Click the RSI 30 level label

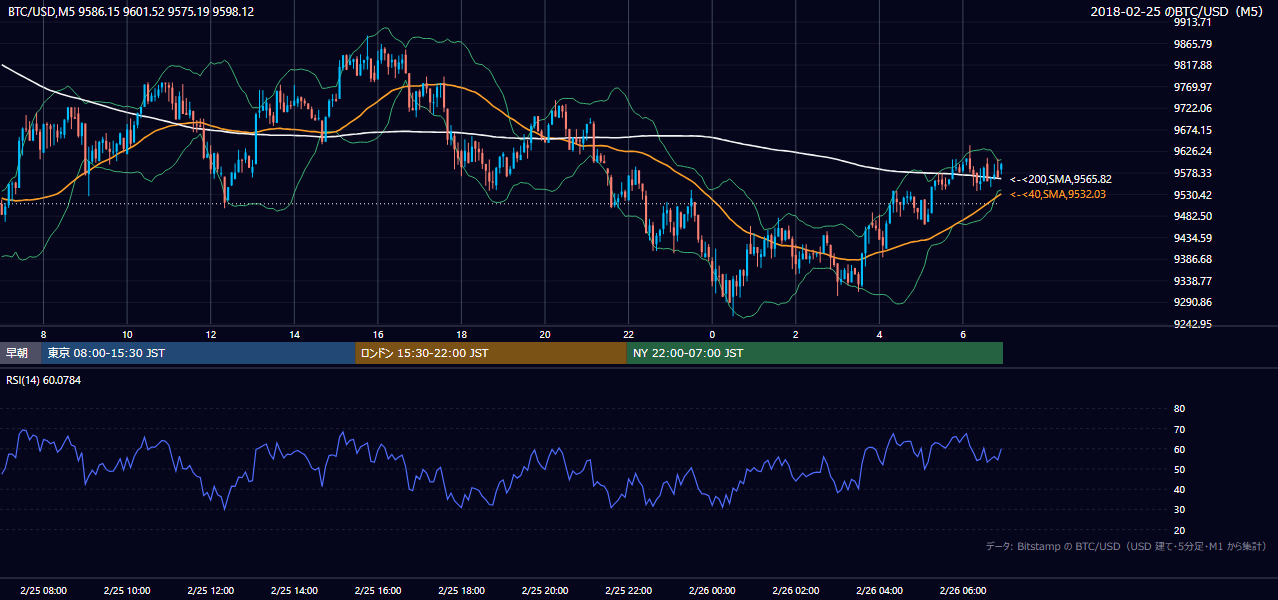coord(1179,510)
